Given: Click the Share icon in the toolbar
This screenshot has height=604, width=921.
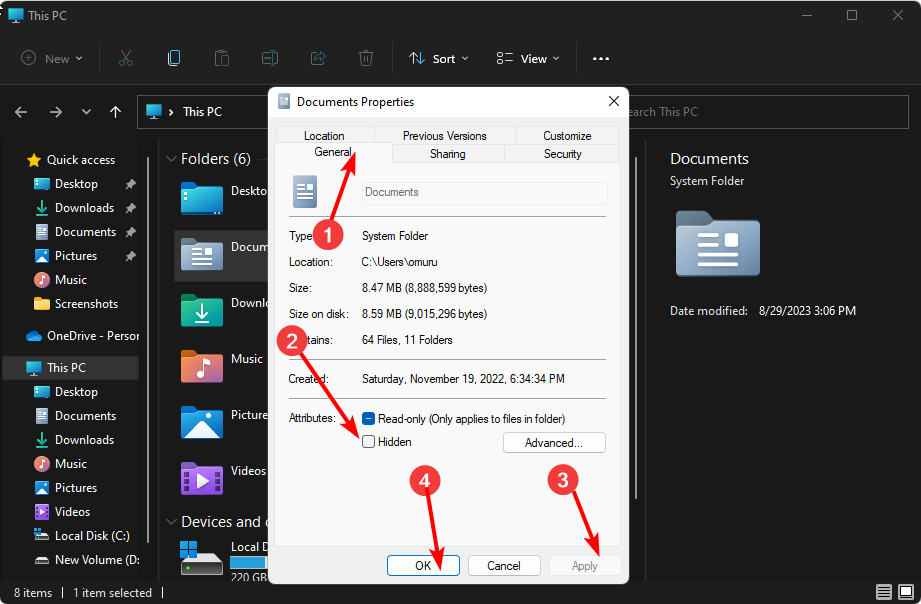Looking at the screenshot, I should (x=317, y=58).
